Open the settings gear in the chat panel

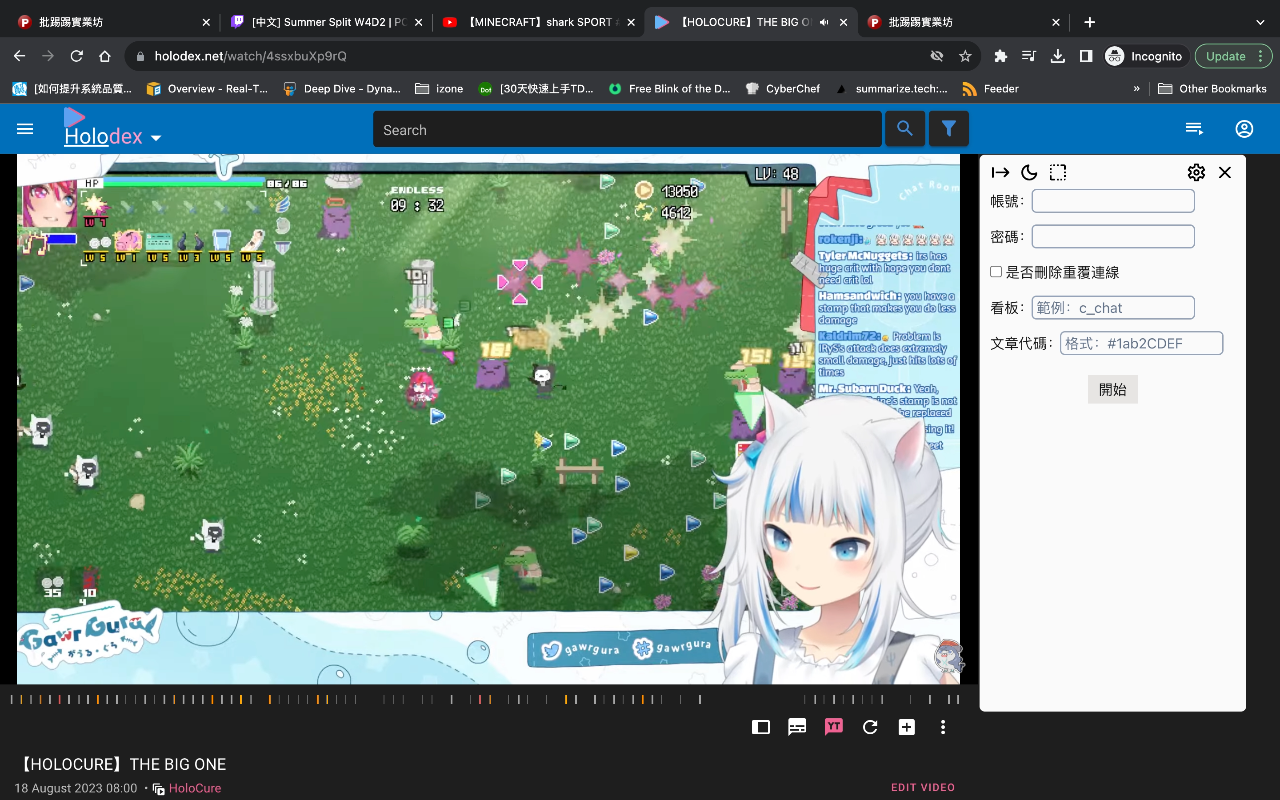click(1196, 172)
